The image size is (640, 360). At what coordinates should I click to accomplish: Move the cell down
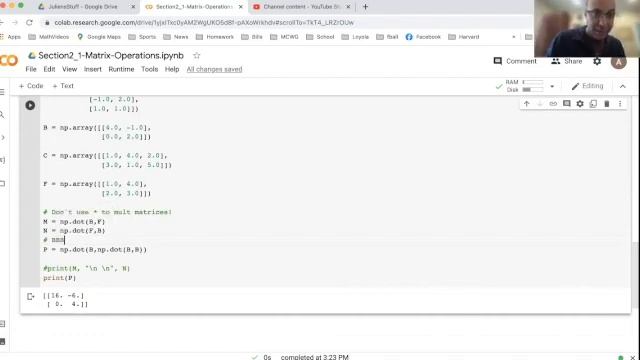coord(540,104)
